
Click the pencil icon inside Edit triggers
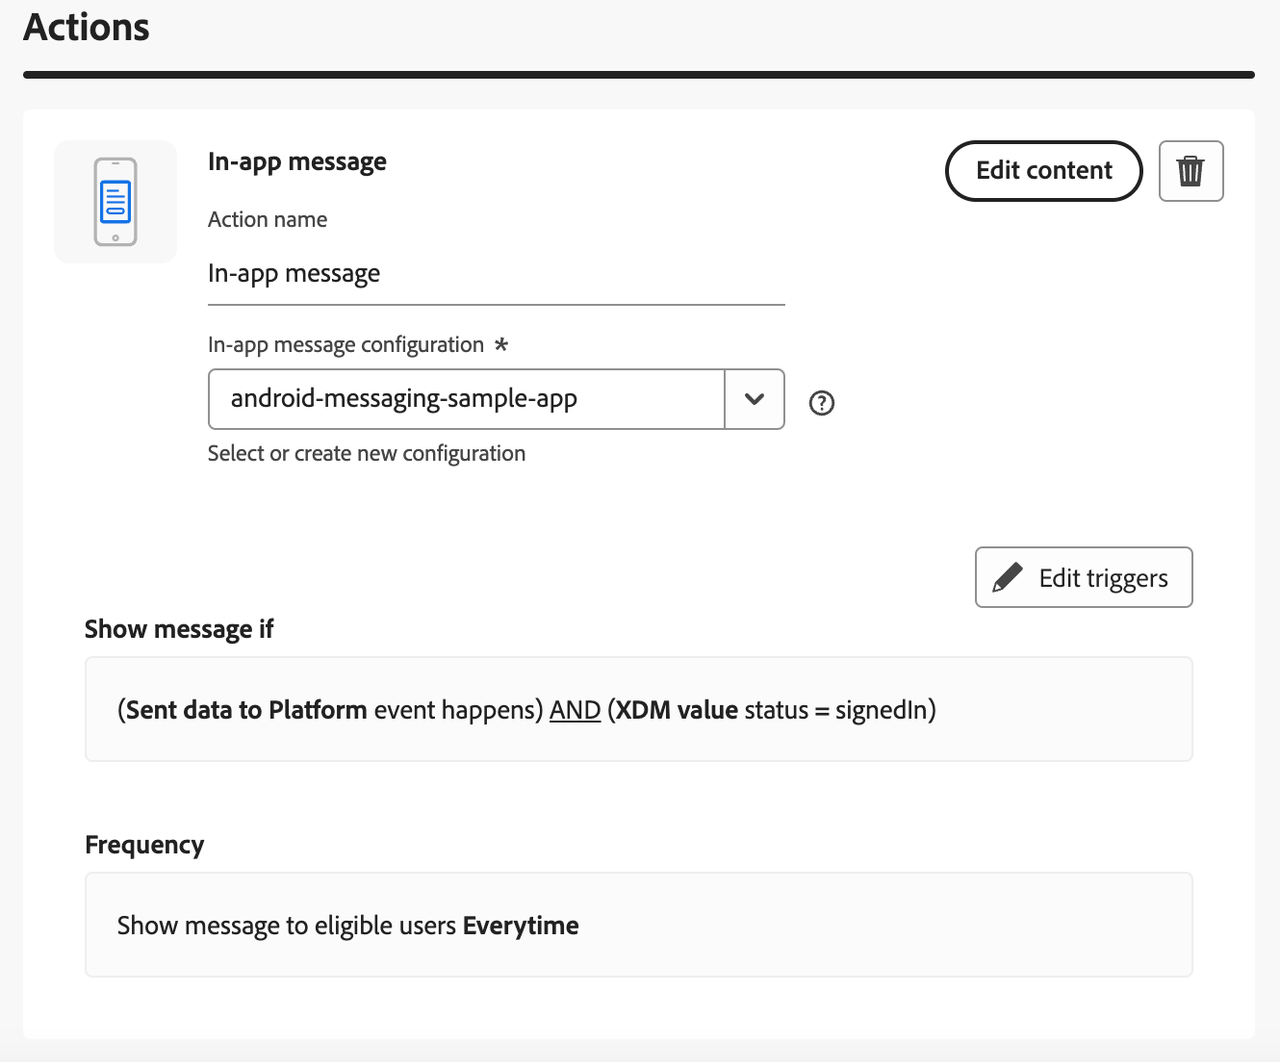click(x=1008, y=577)
